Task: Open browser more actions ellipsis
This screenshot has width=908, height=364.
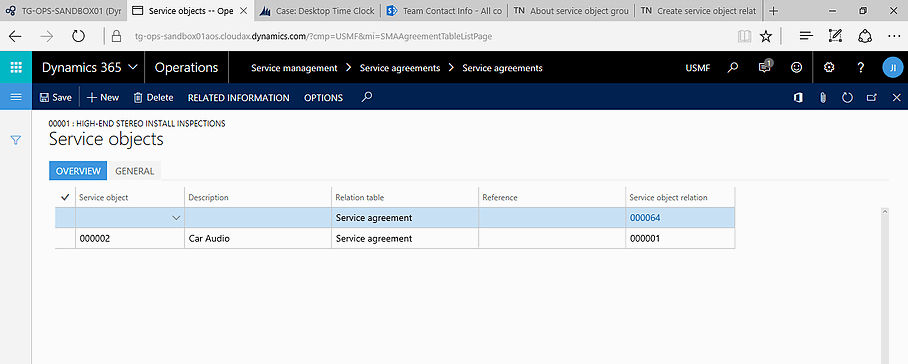Action: (x=894, y=36)
